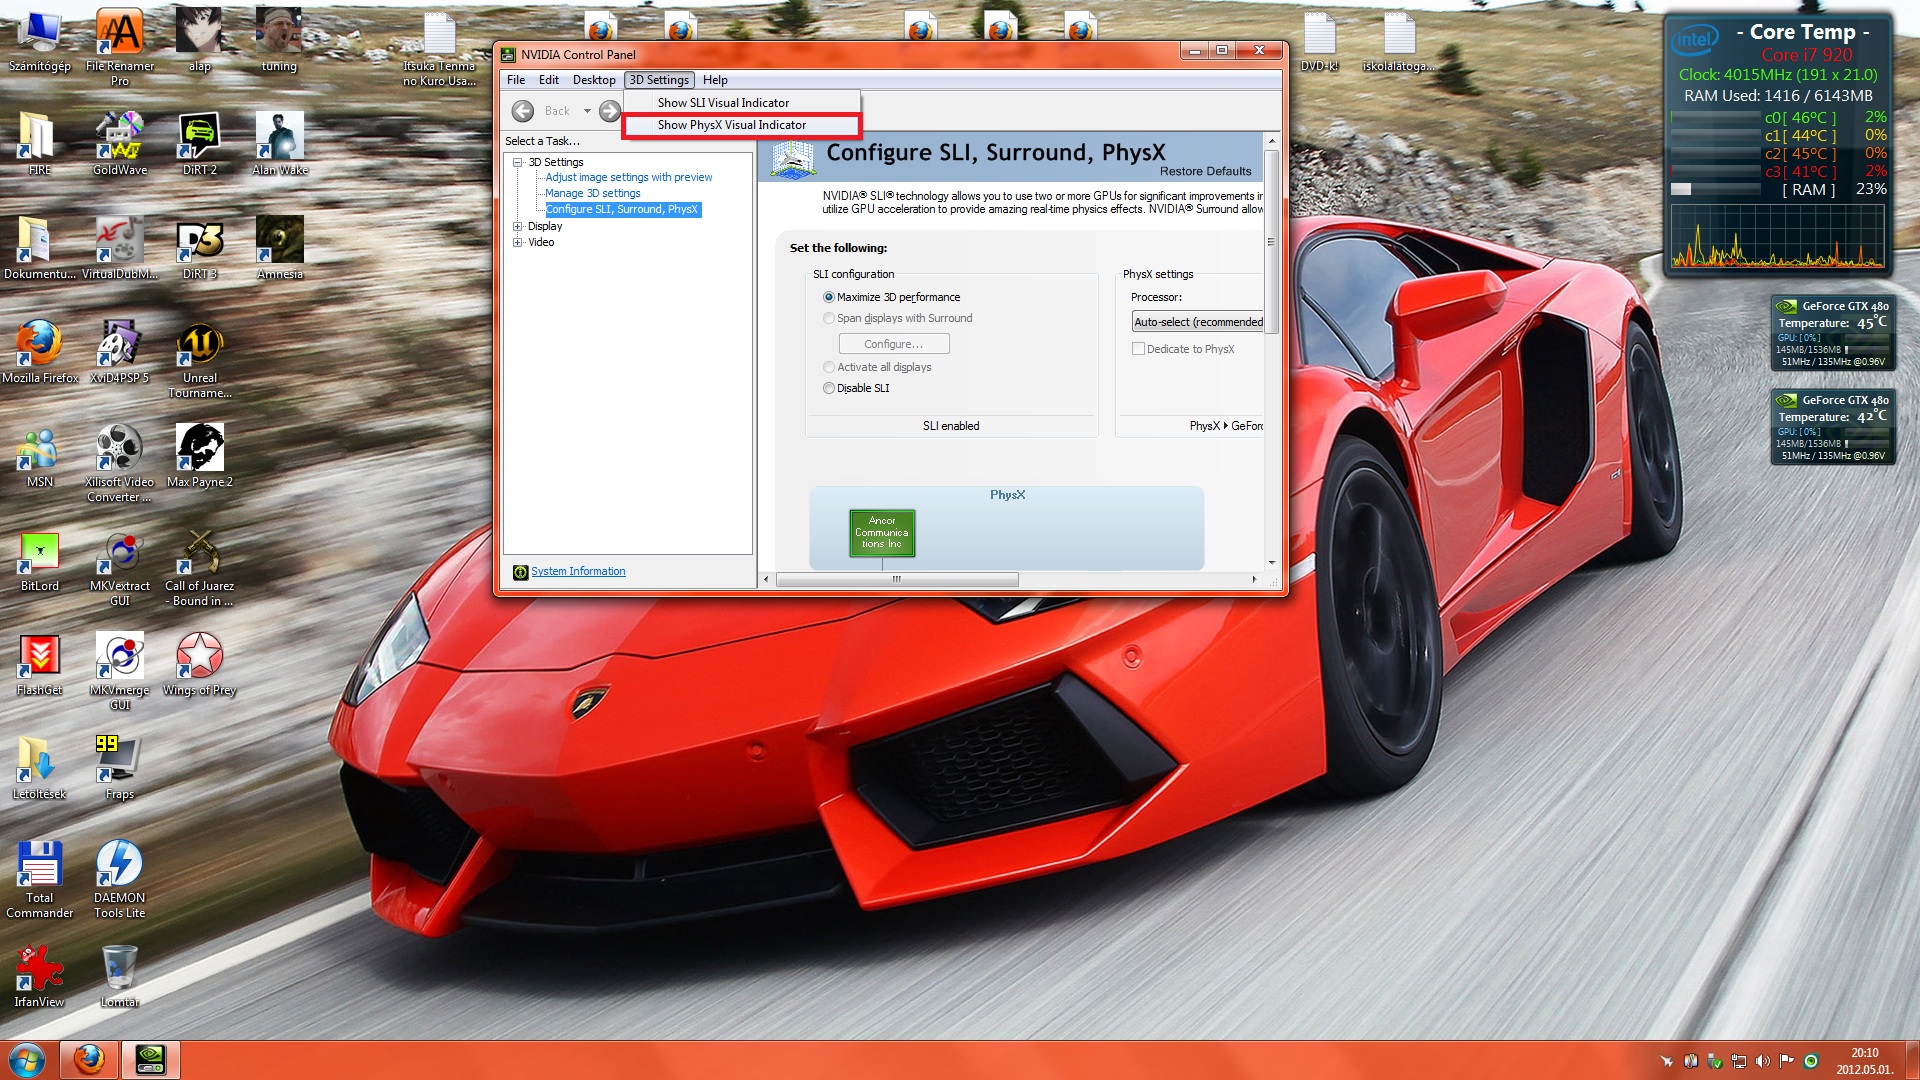The height and width of the screenshot is (1080, 1920).
Task: Click Firefox icon in the taskbar
Action: point(89,1060)
